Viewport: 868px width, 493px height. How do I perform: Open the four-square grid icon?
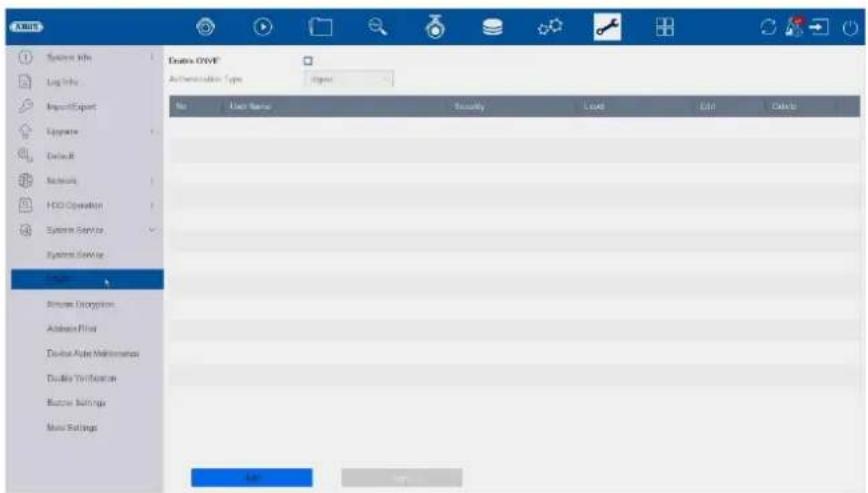point(664,27)
